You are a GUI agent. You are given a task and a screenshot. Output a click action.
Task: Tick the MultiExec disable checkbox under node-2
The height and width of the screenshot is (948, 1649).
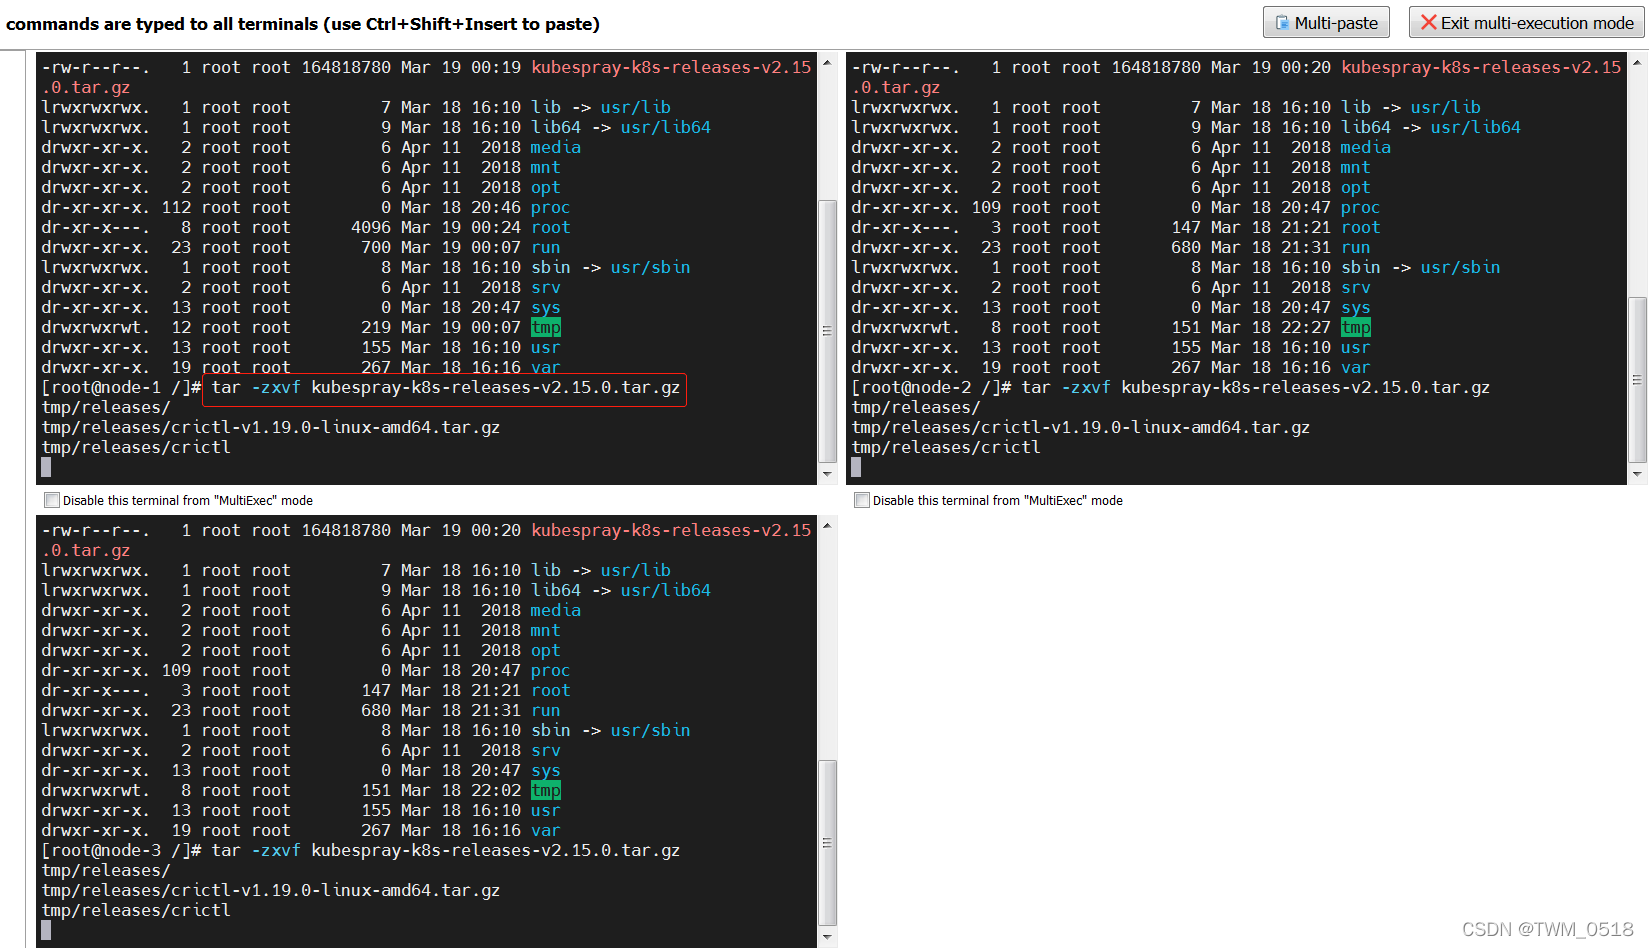pos(861,500)
